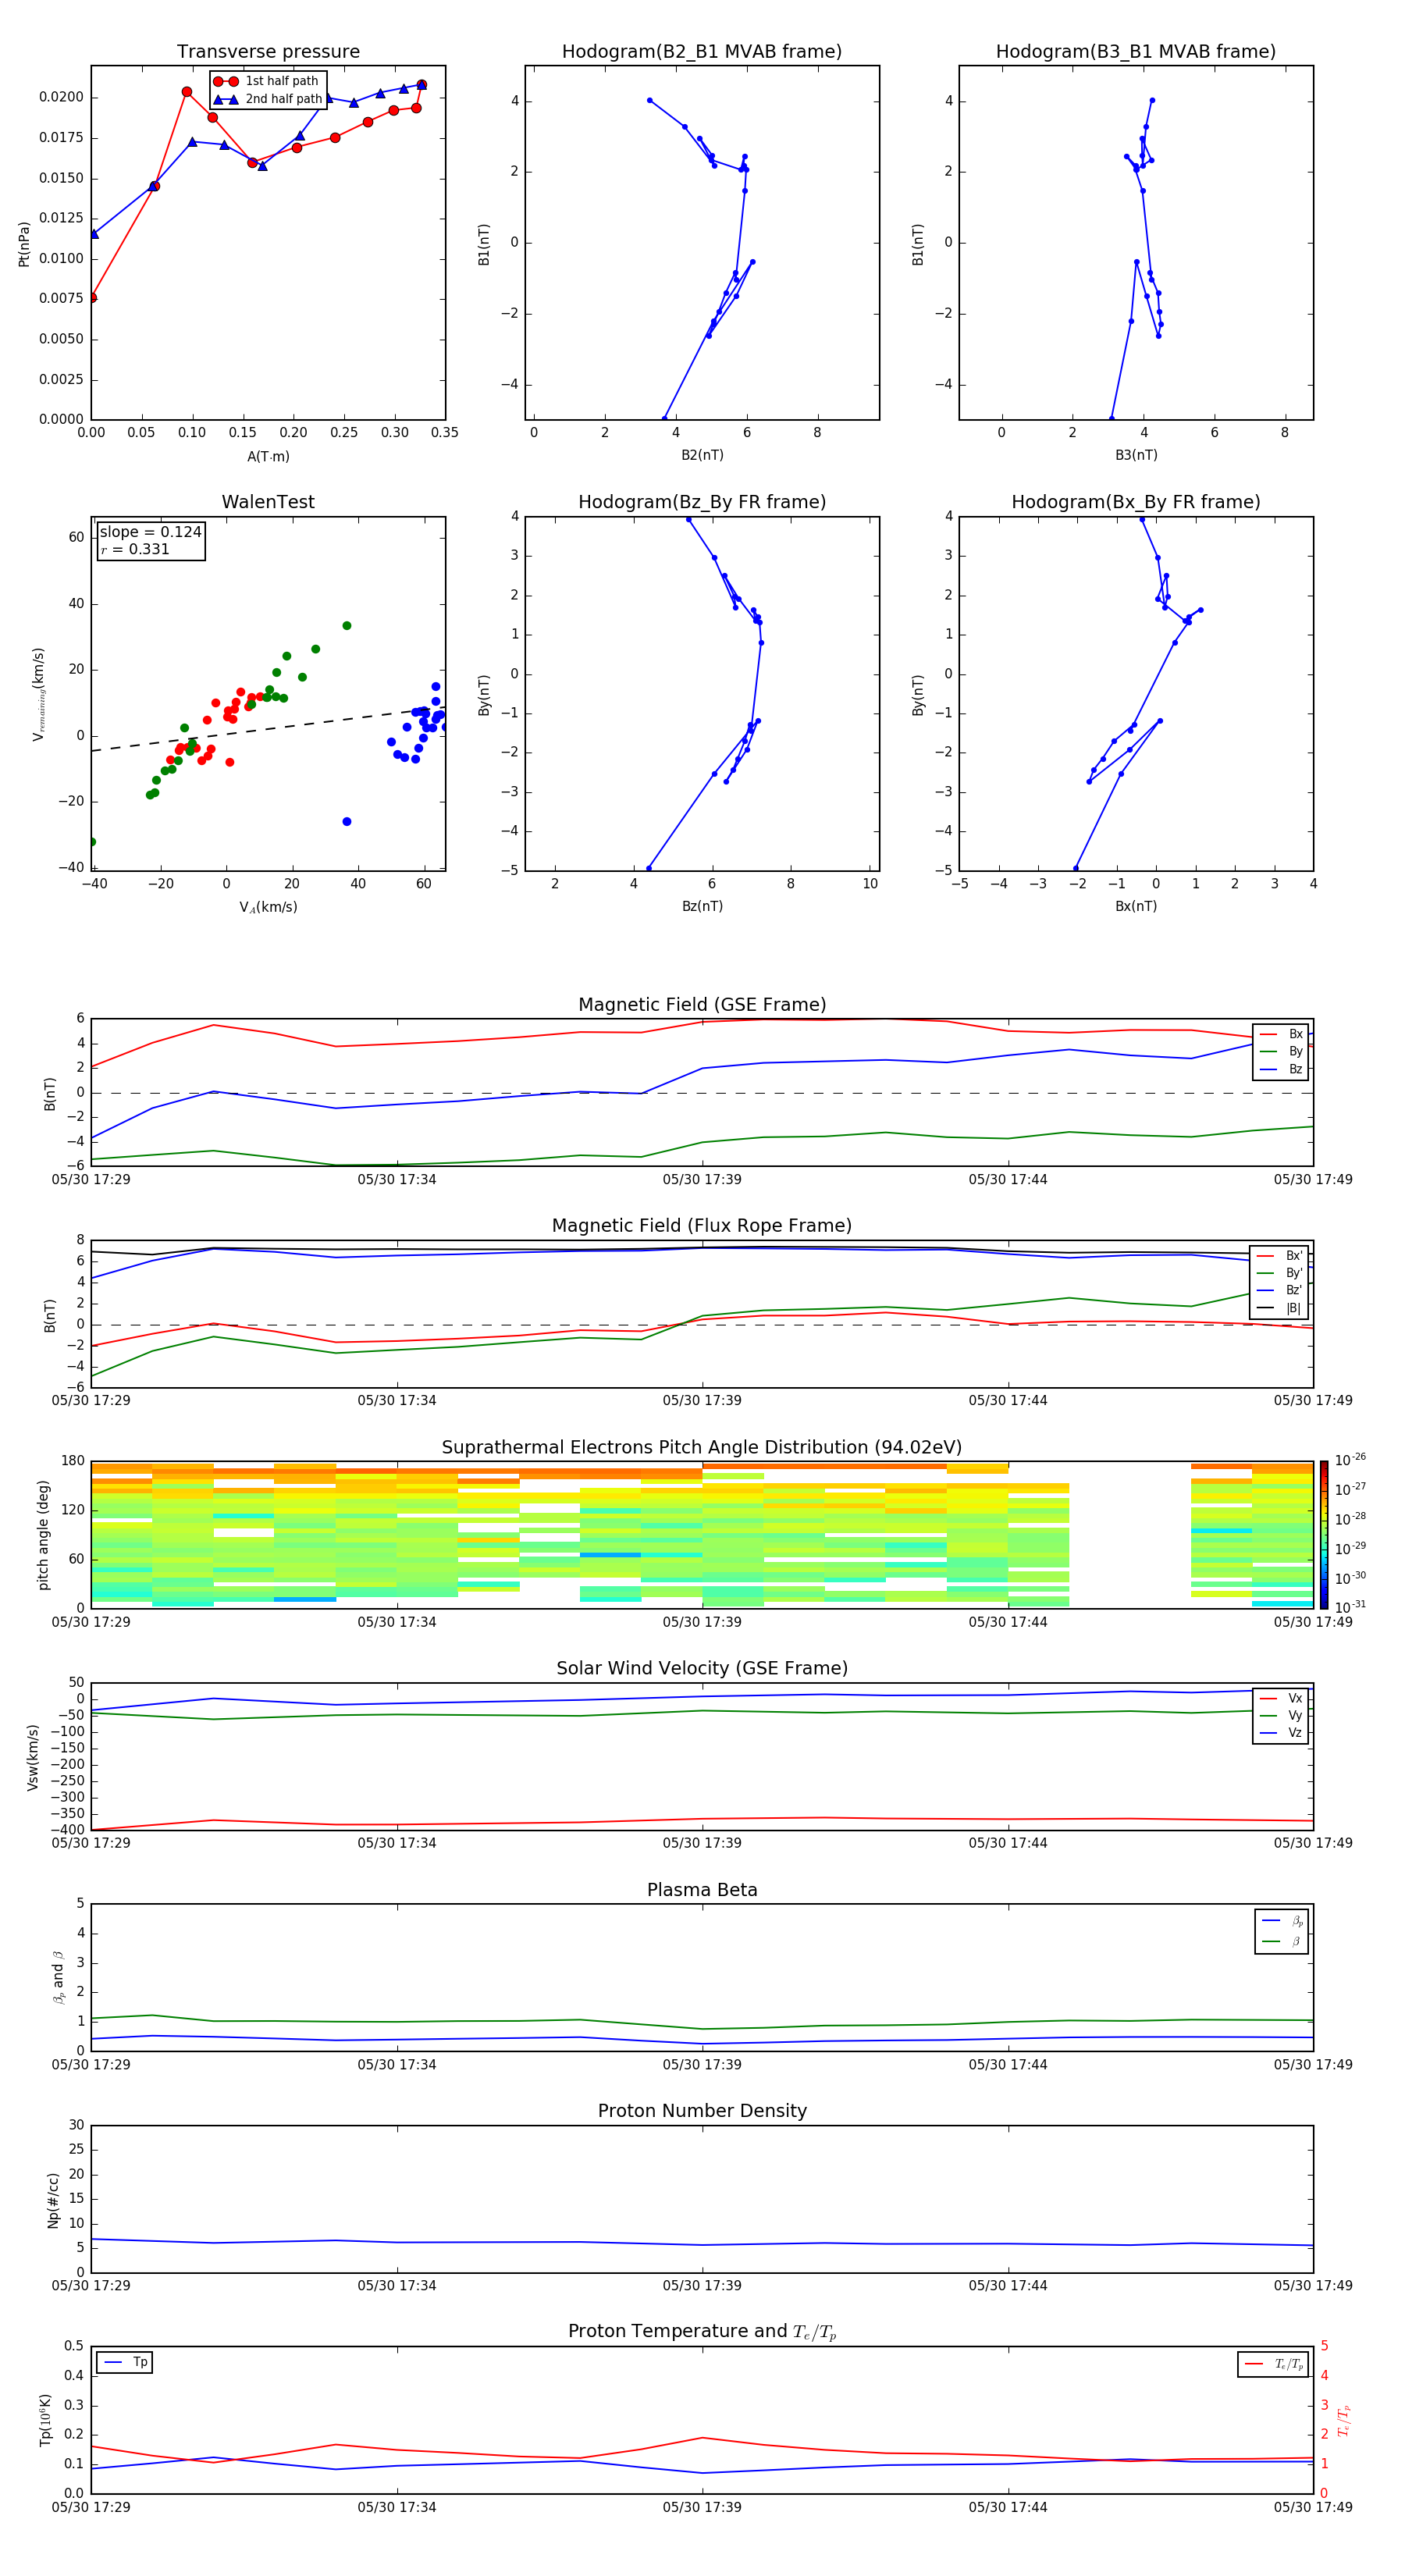The image size is (1405, 2576).
Task: Click 'Solar Wind Velocity (GSE Frame)' title
Action: (x=702, y=1669)
